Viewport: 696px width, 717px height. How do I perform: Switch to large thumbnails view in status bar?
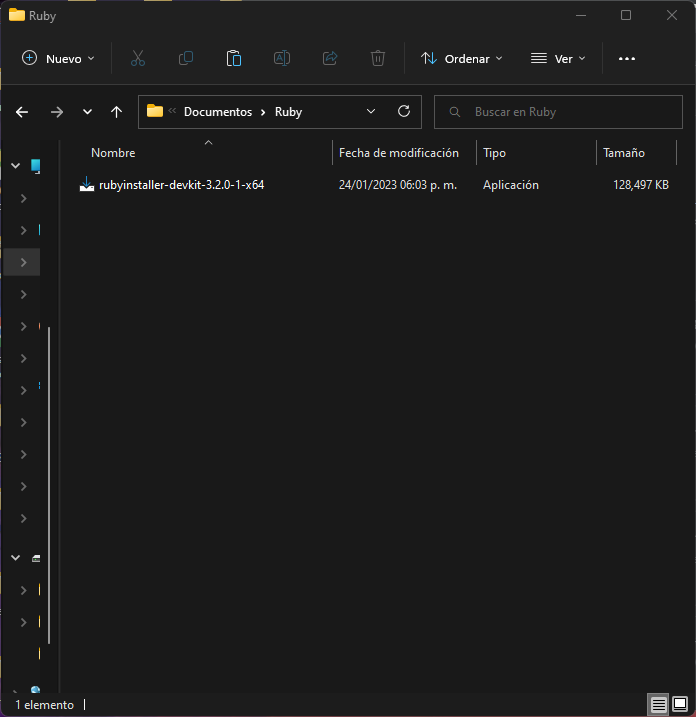click(x=680, y=705)
